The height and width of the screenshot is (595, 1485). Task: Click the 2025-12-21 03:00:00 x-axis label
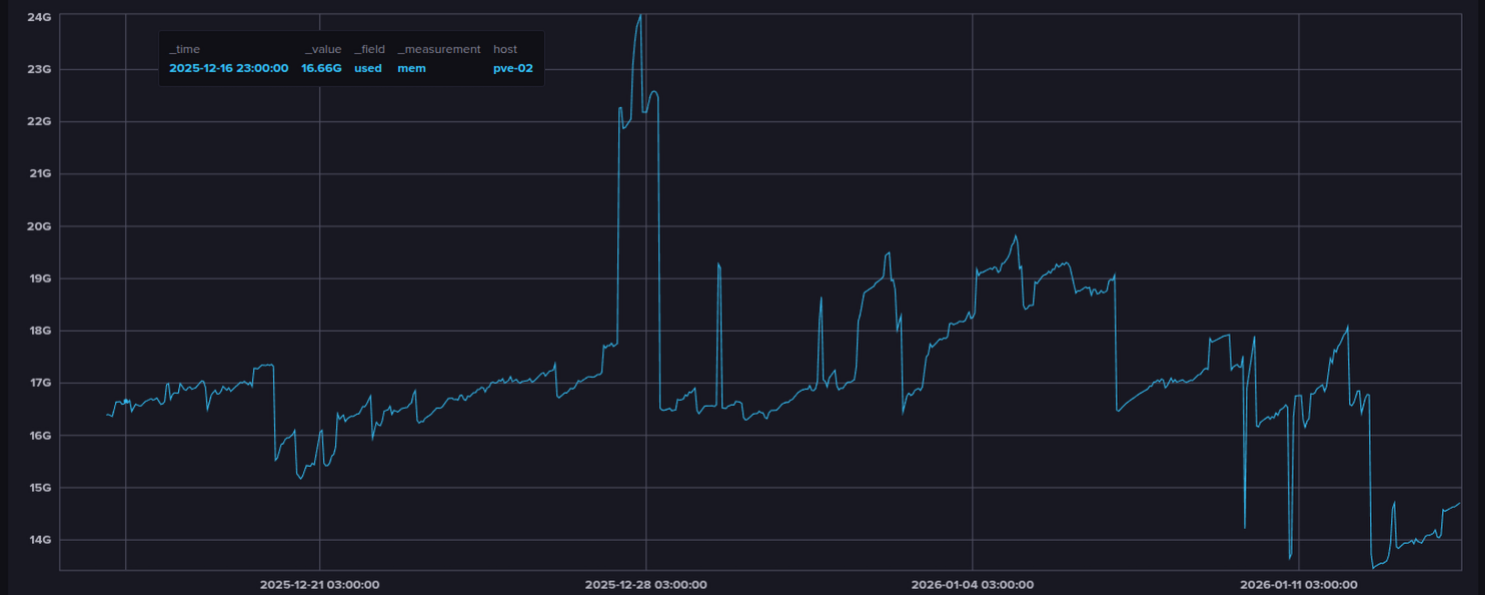point(319,585)
